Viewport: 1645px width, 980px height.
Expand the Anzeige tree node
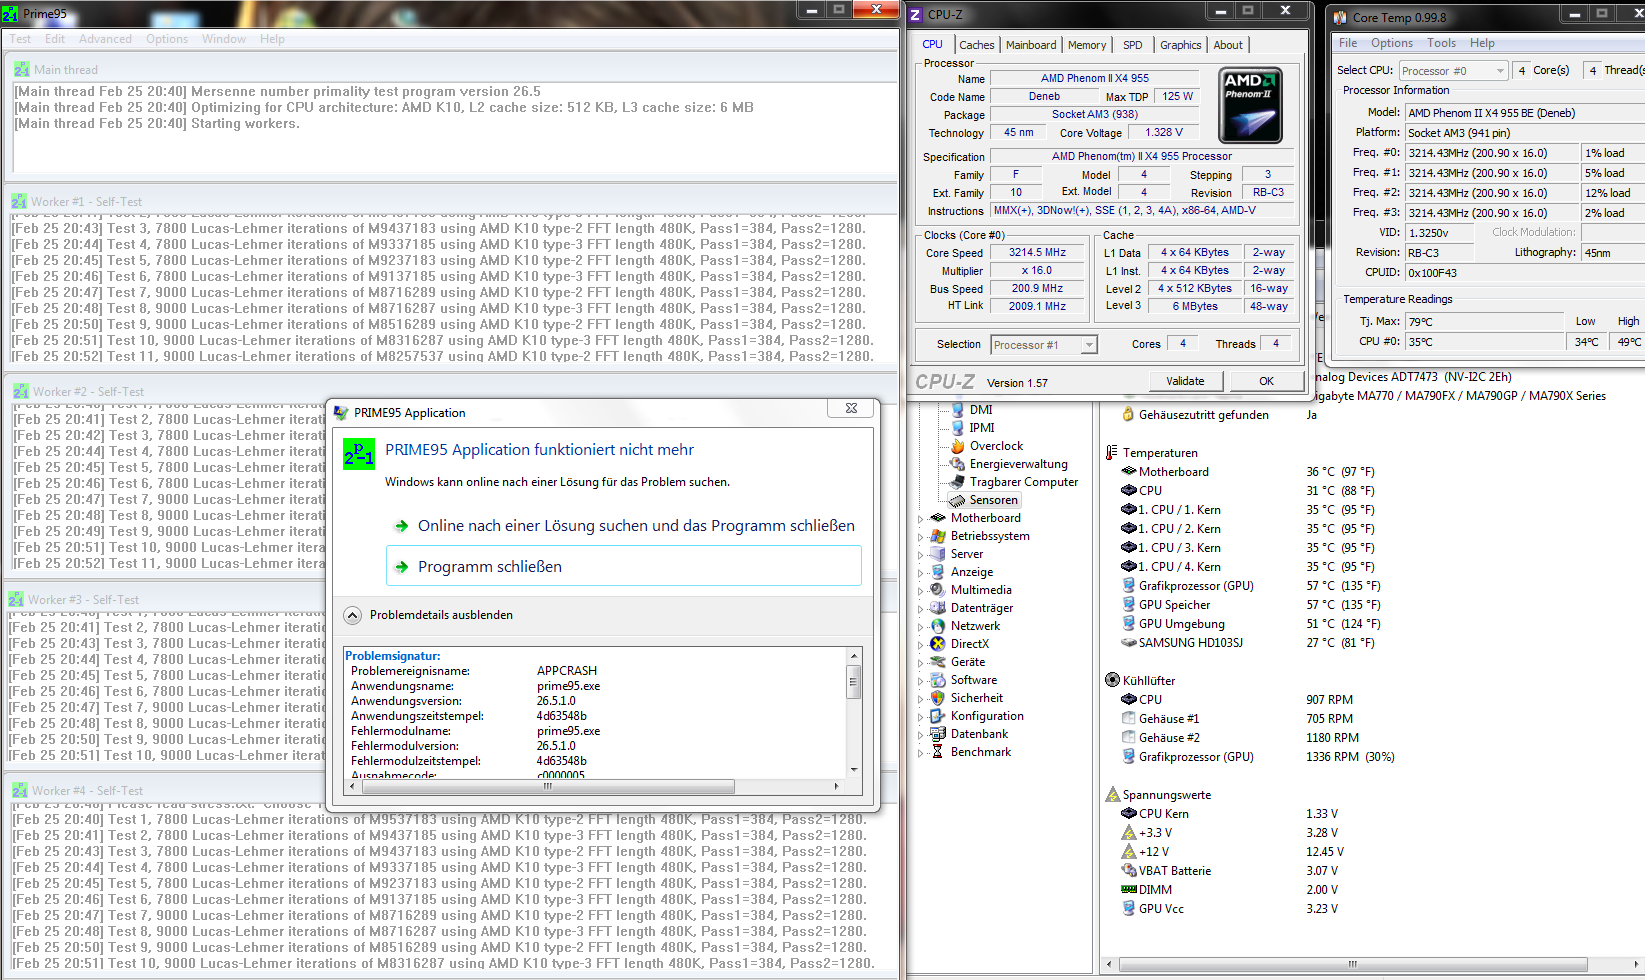point(921,572)
